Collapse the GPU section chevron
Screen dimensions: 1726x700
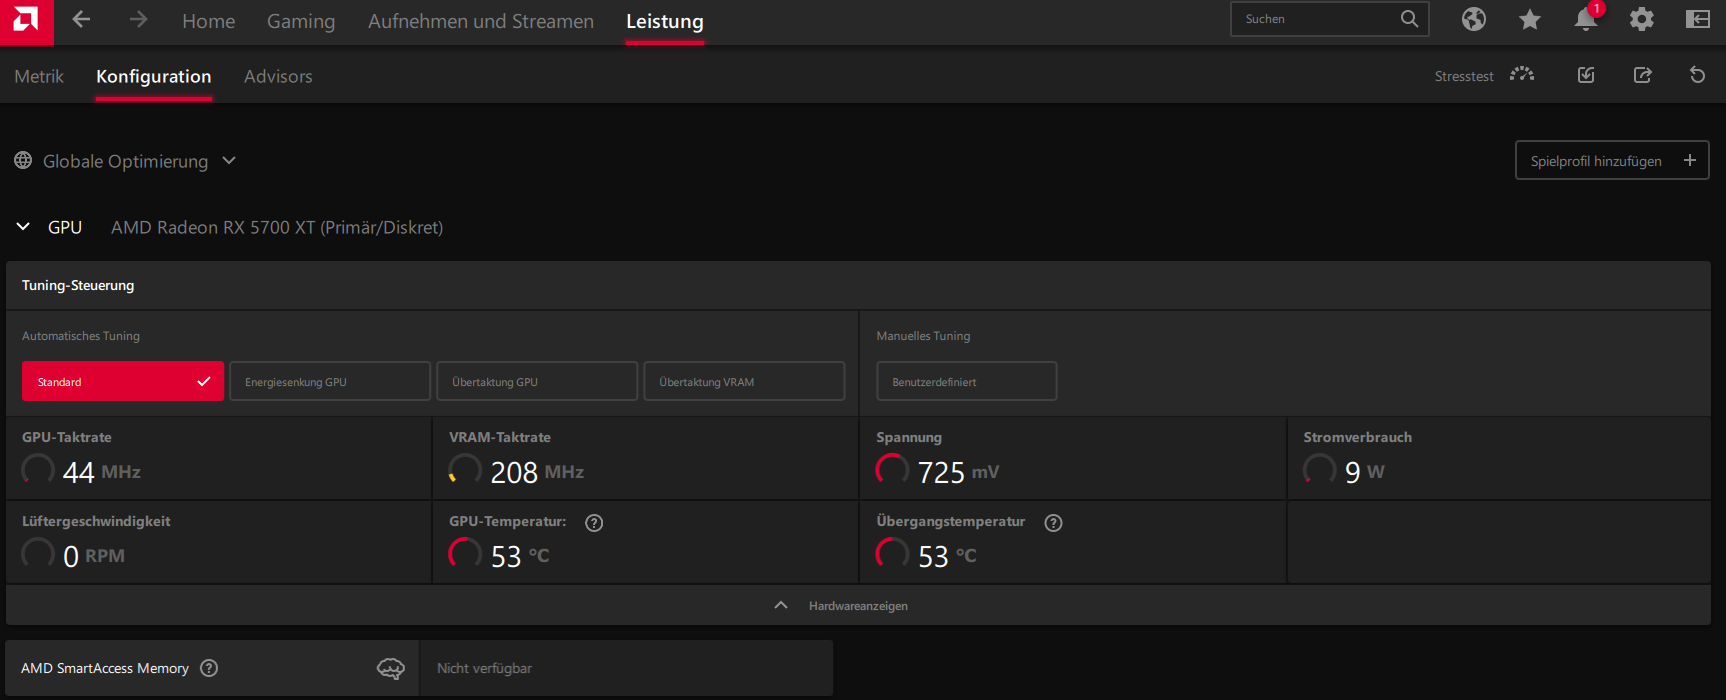click(23, 227)
